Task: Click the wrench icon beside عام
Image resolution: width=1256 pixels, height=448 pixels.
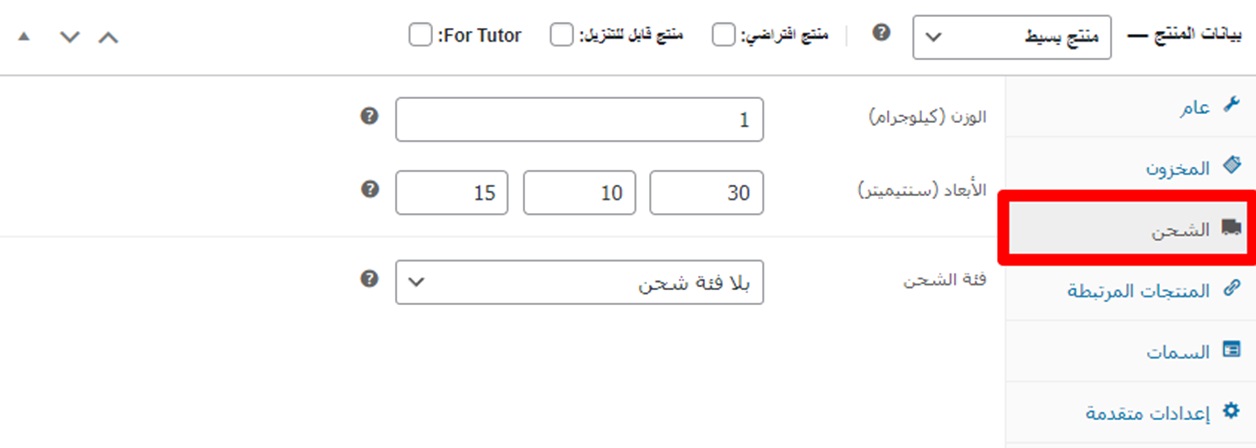Action: (x=1231, y=105)
